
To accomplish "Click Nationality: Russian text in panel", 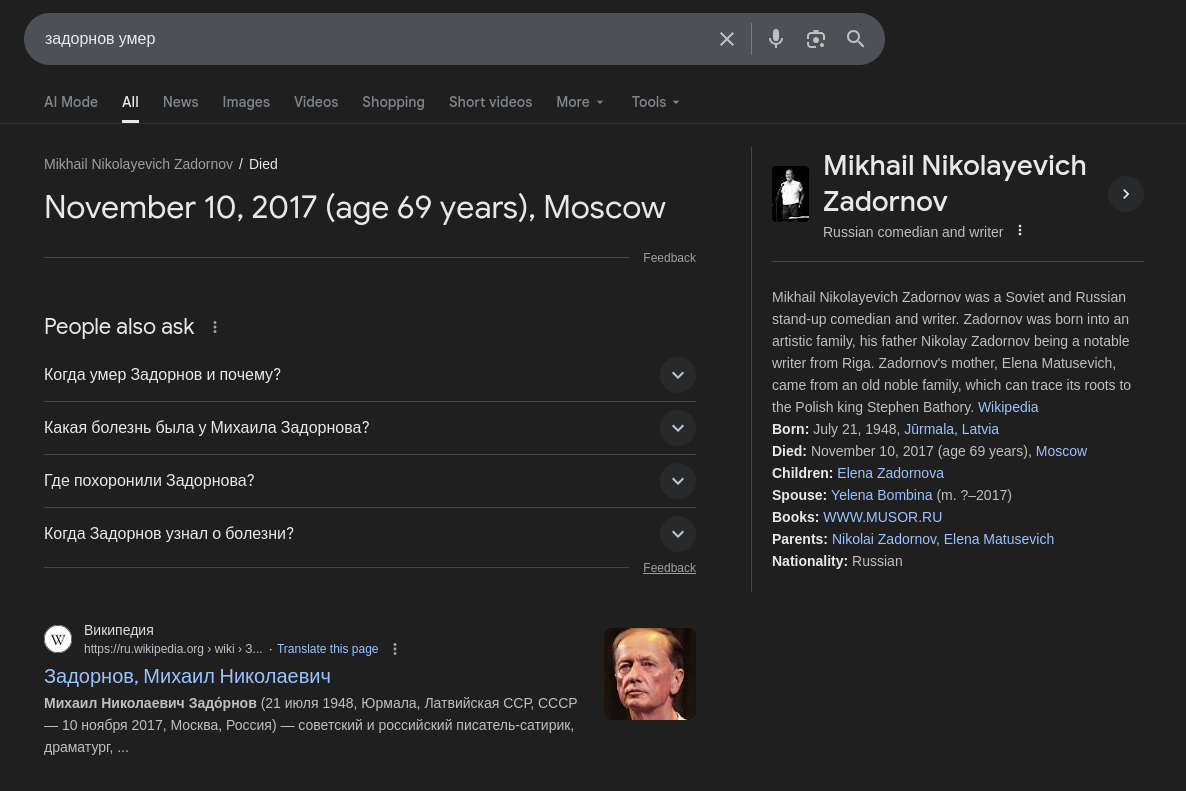I will tap(837, 560).
